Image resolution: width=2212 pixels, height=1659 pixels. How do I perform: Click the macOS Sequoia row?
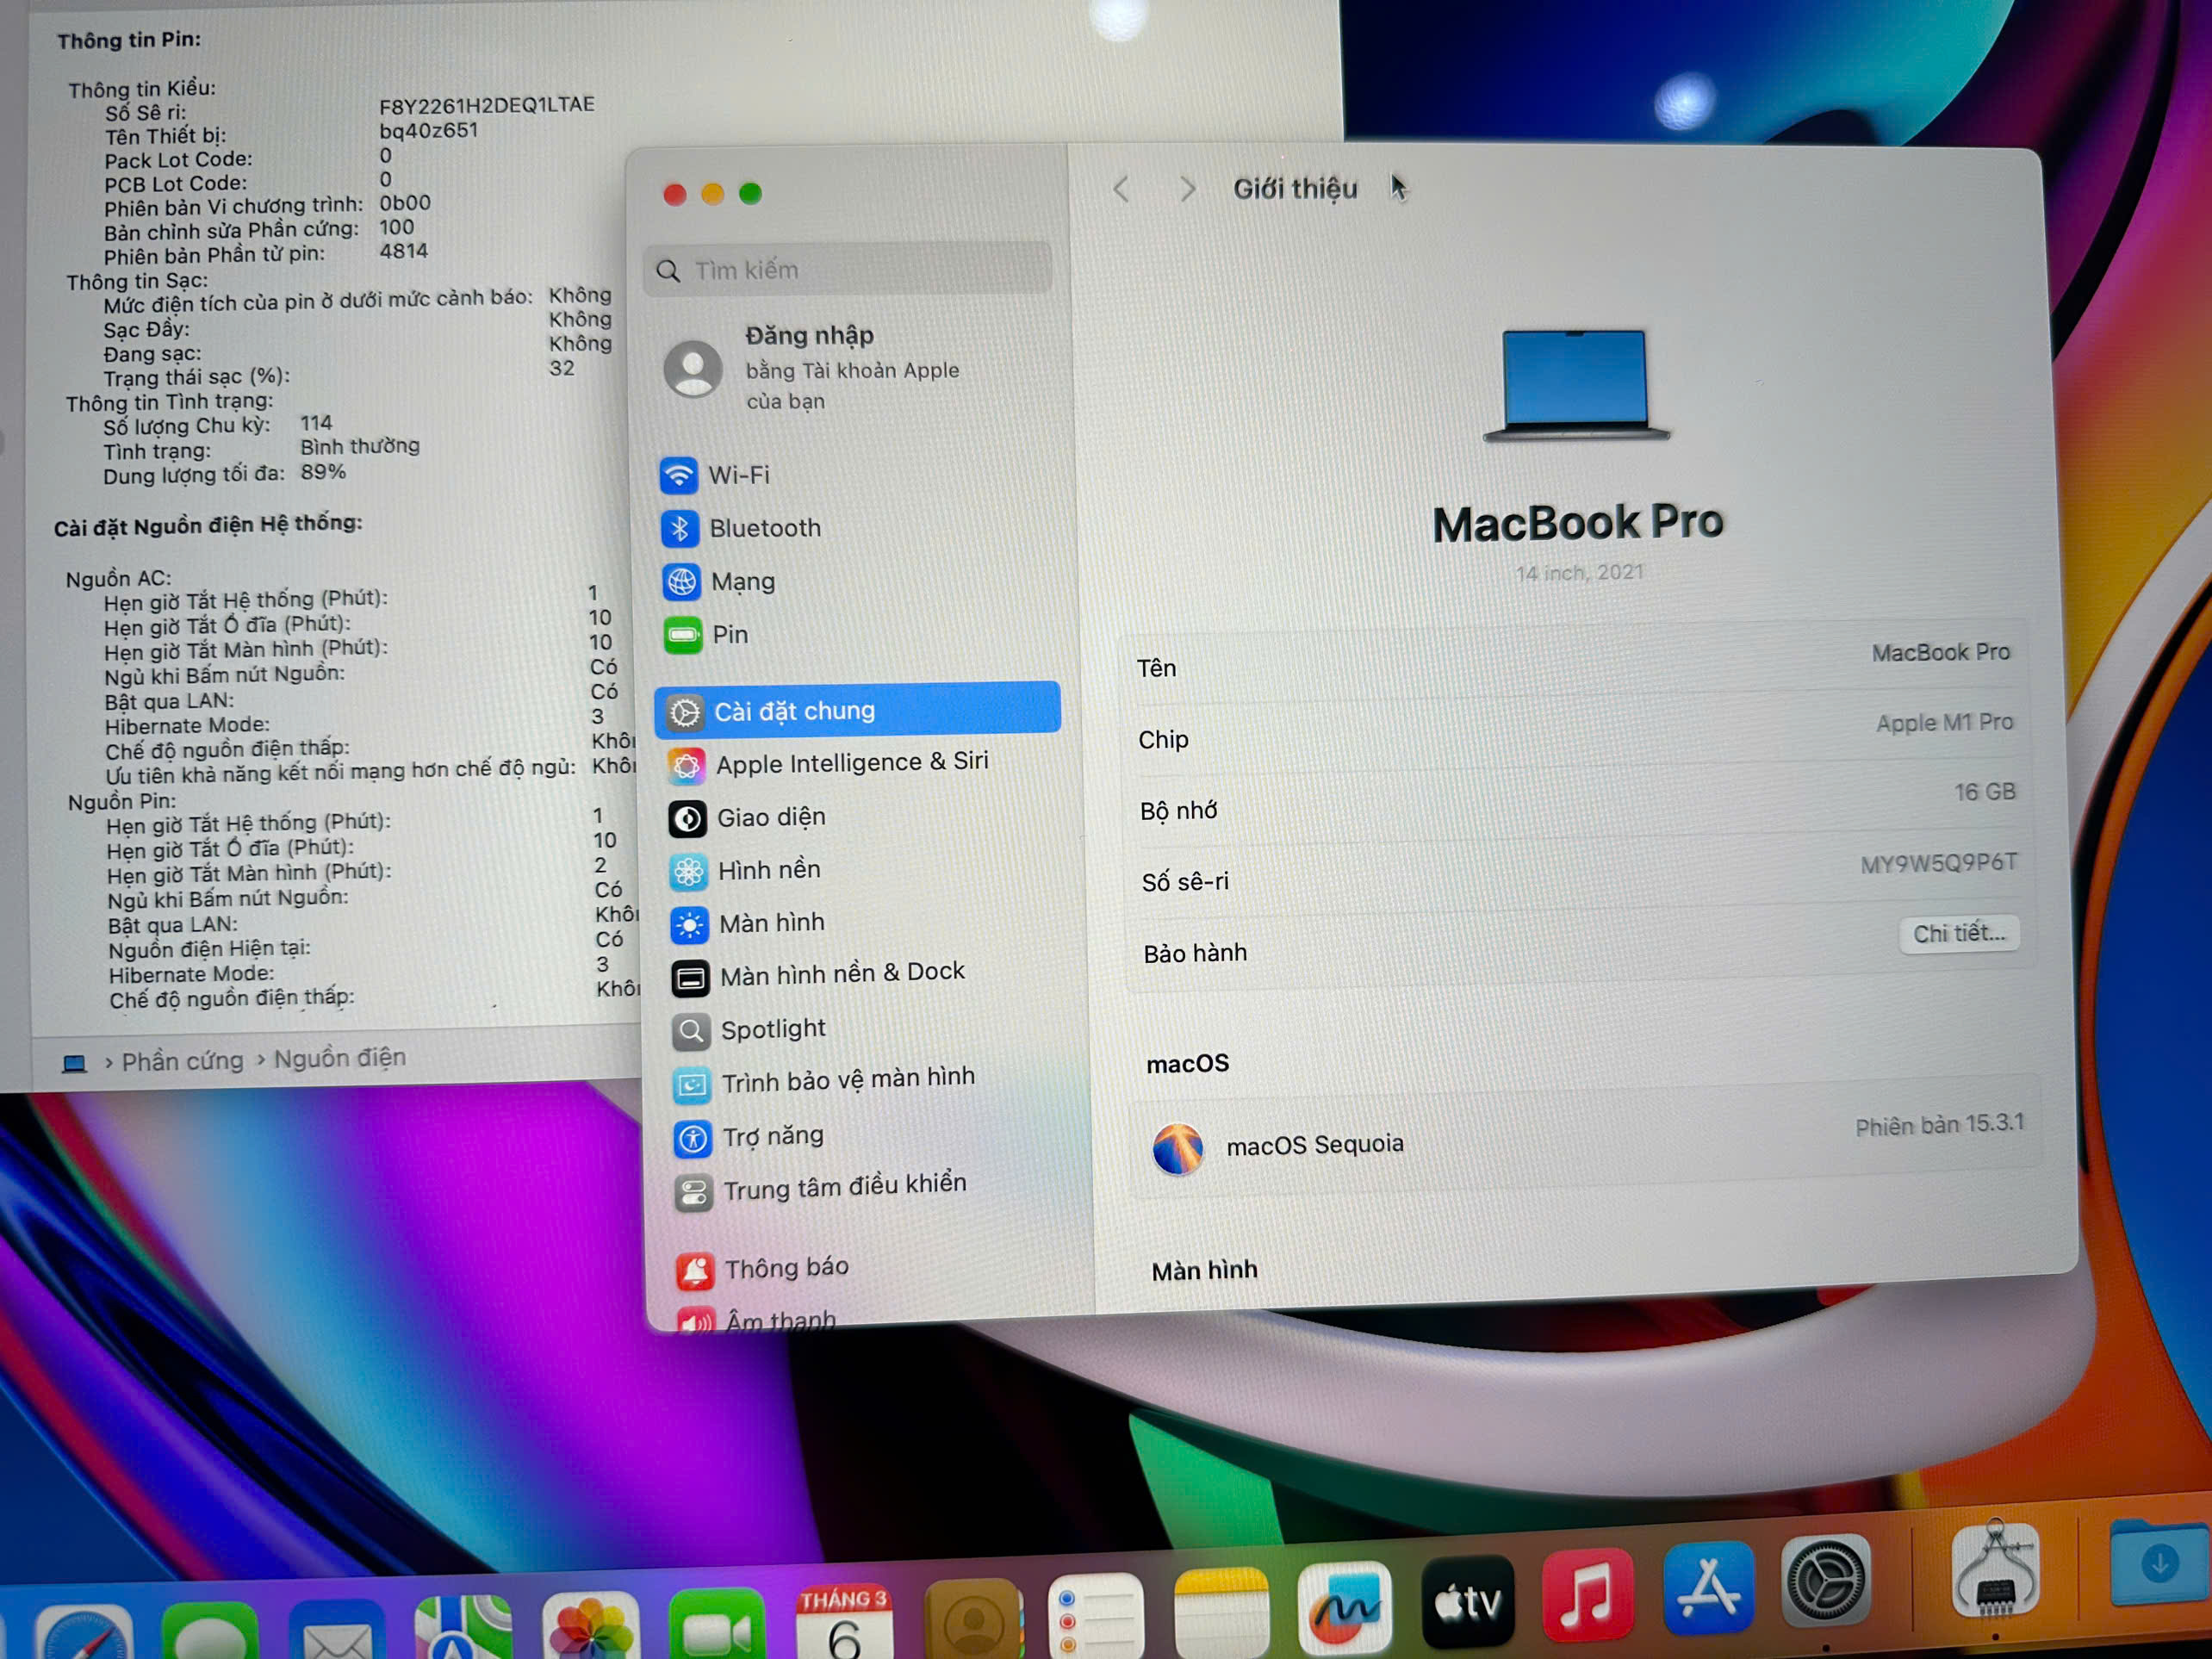tap(1586, 1135)
